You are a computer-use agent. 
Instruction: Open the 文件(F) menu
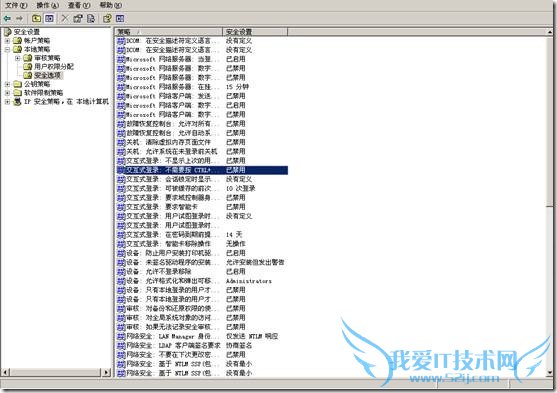(16, 5)
